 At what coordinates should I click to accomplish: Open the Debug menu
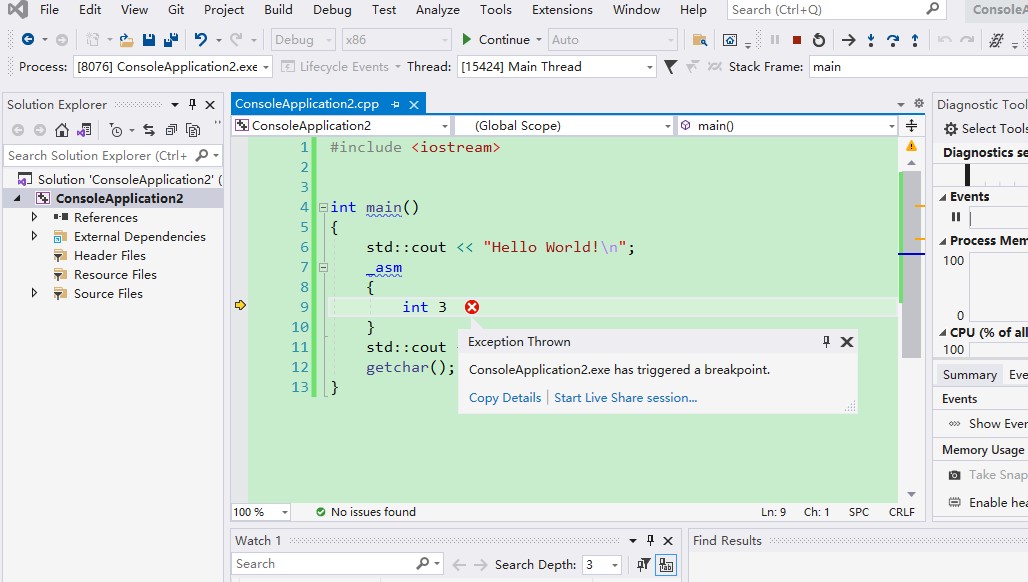coord(332,10)
